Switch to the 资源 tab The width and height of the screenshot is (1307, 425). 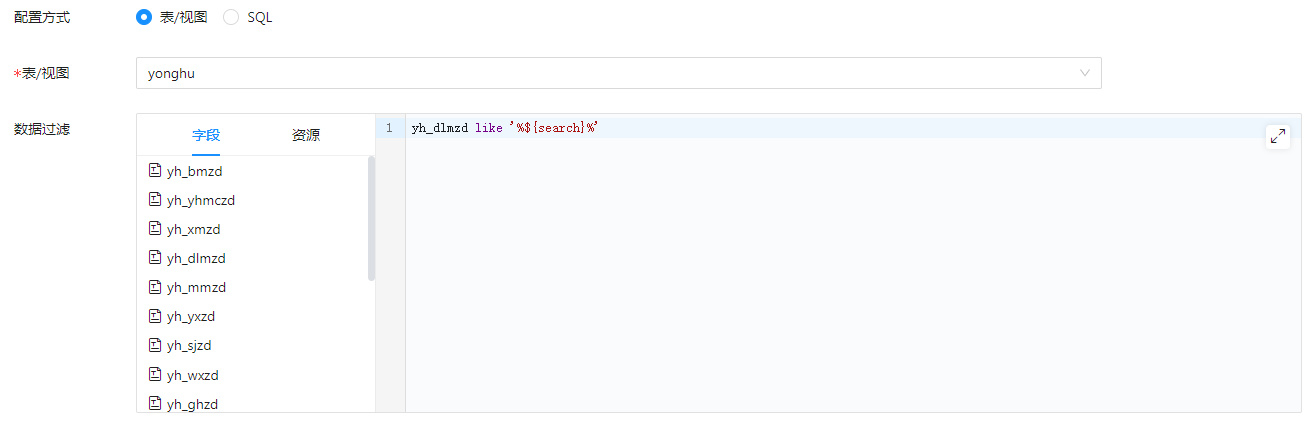pos(306,135)
